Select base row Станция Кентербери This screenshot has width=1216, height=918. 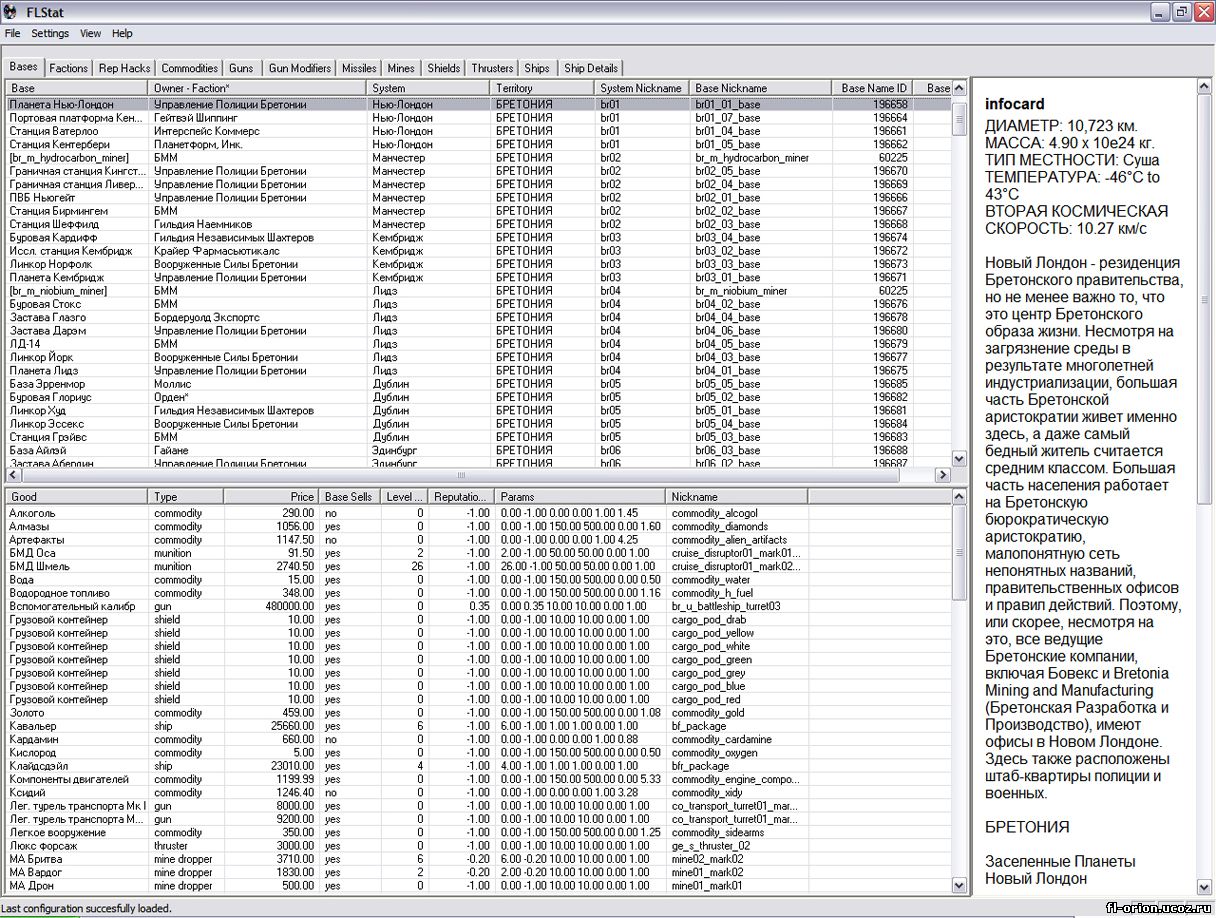click(x=478, y=144)
